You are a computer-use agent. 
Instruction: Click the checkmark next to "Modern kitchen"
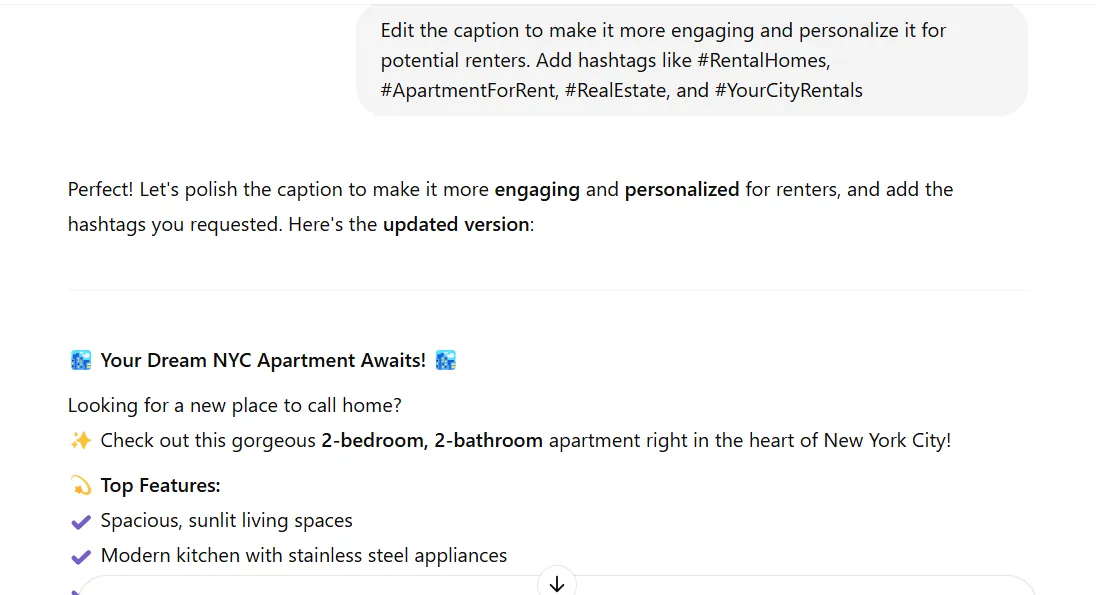(81, 556)
